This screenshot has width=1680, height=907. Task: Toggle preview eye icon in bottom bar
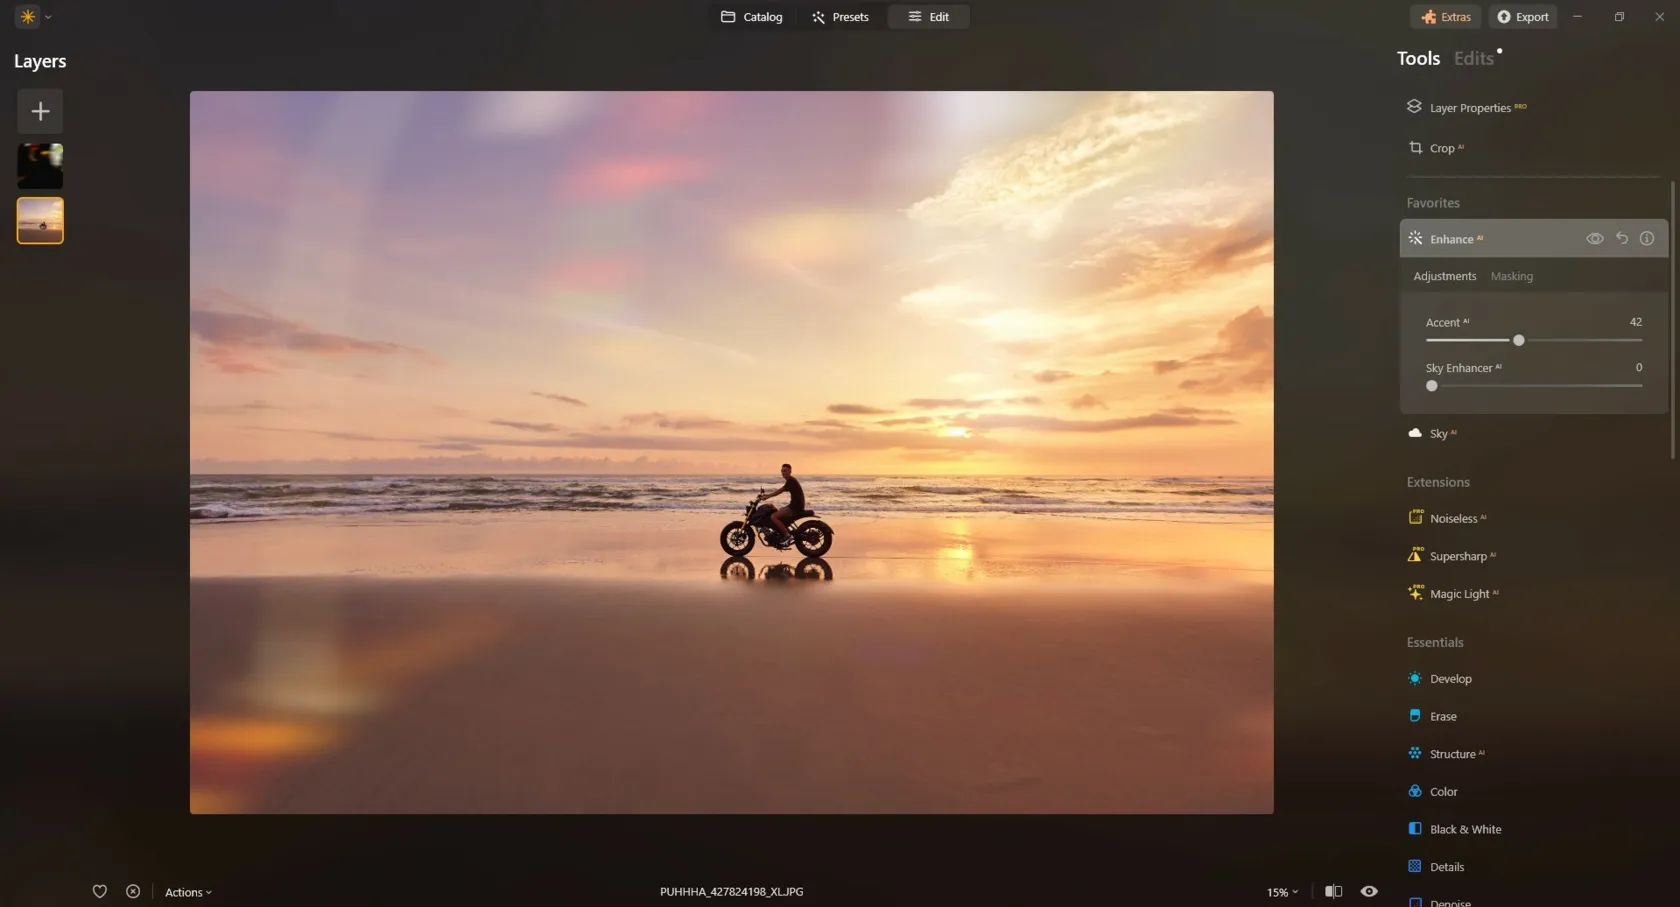tap(1369, 891)
